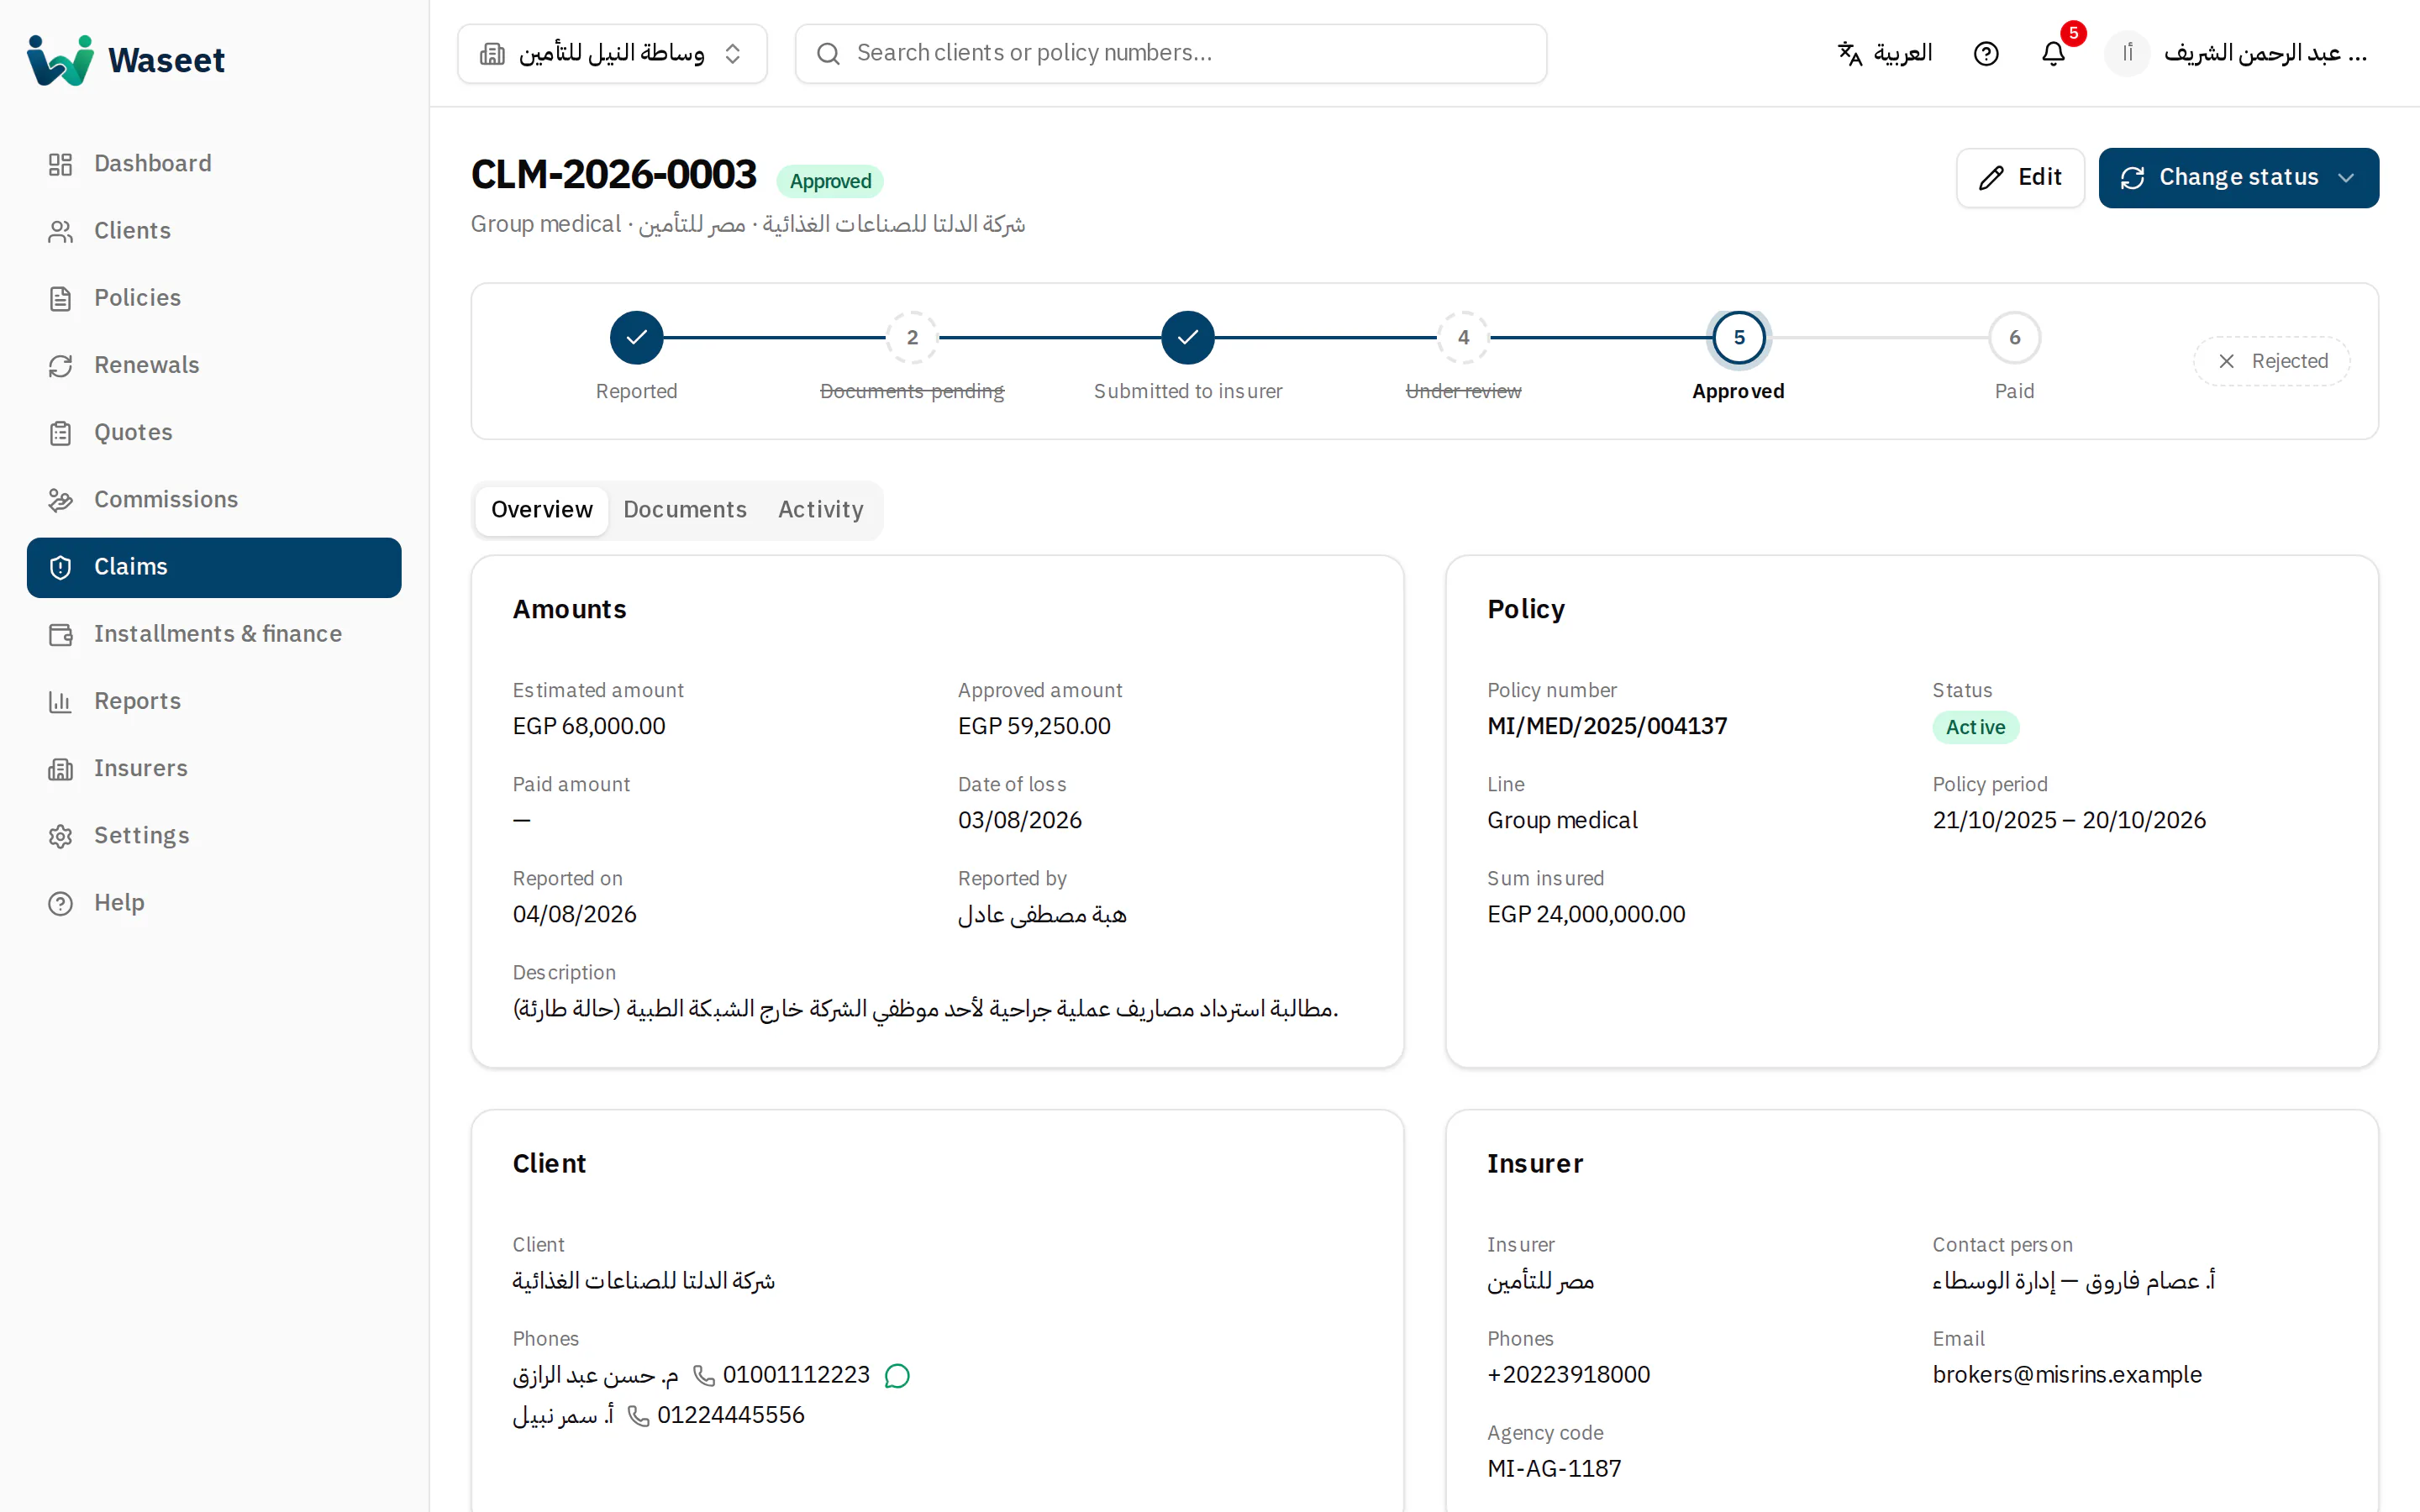2420x1512 pixels.
Task: View Commissions in the sidebar
Action: tap(214, 499)
